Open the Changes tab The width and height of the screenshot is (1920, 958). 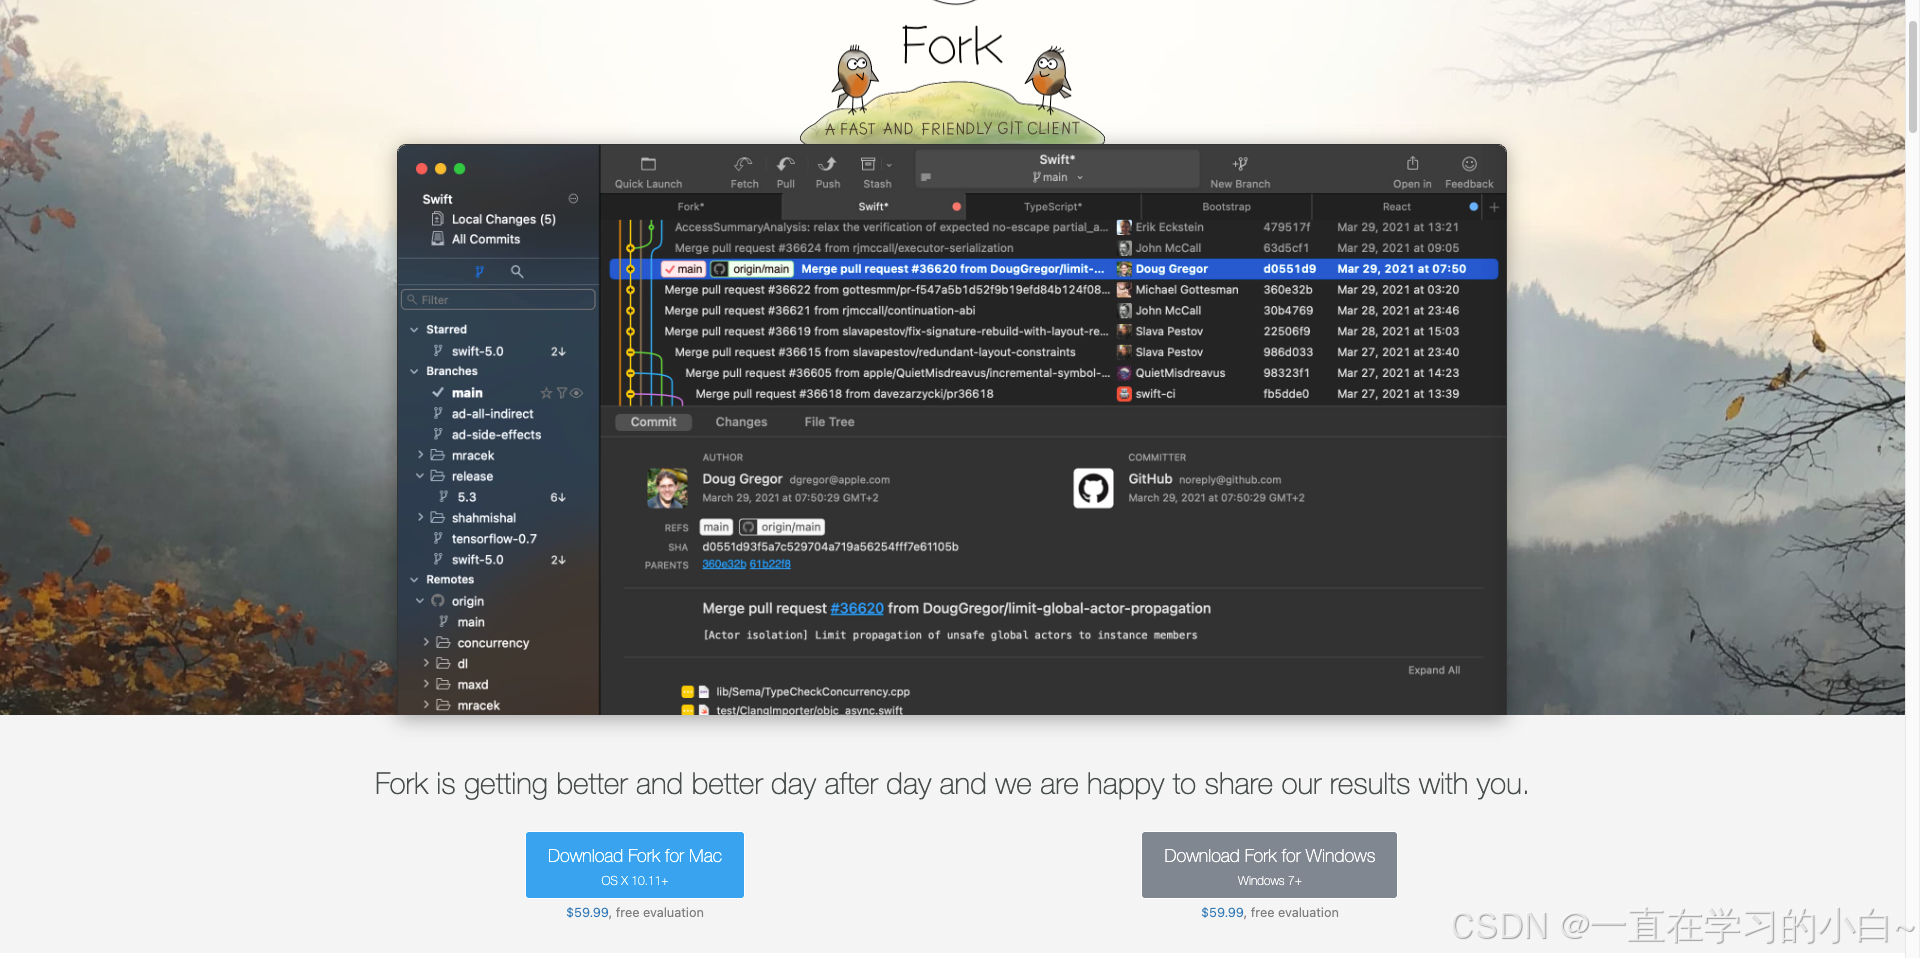coord(741,422)
